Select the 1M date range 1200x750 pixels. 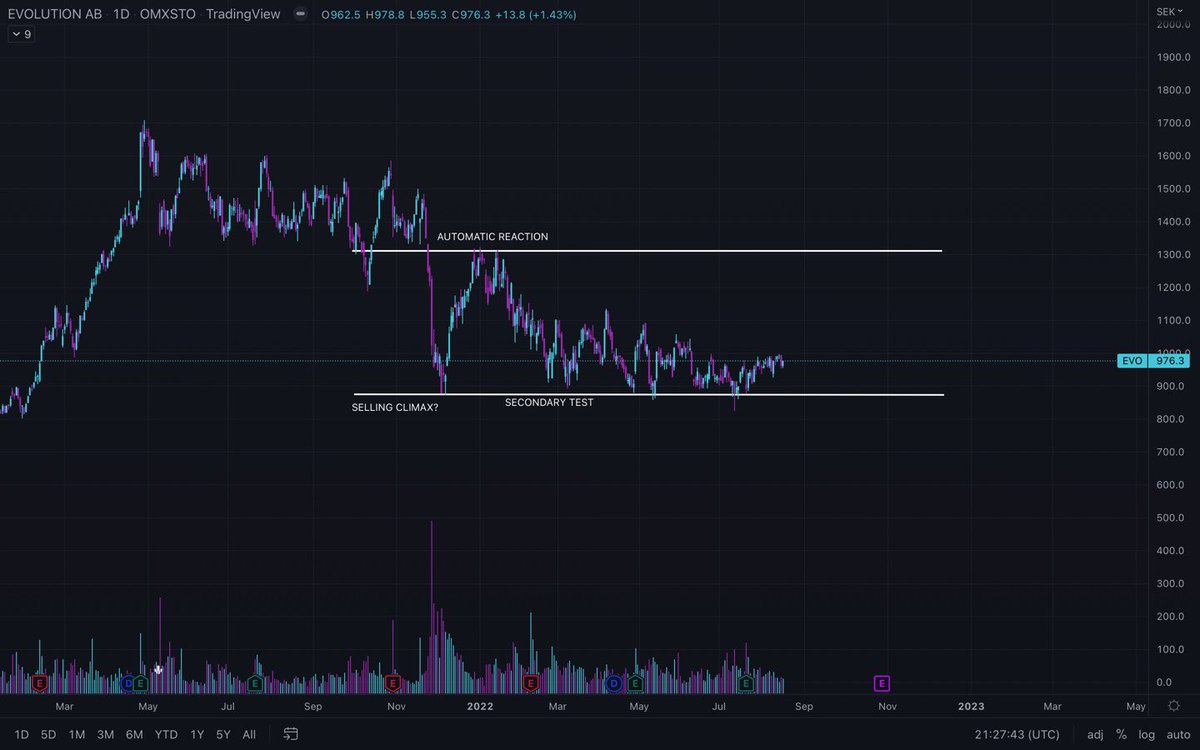(76, 734)
